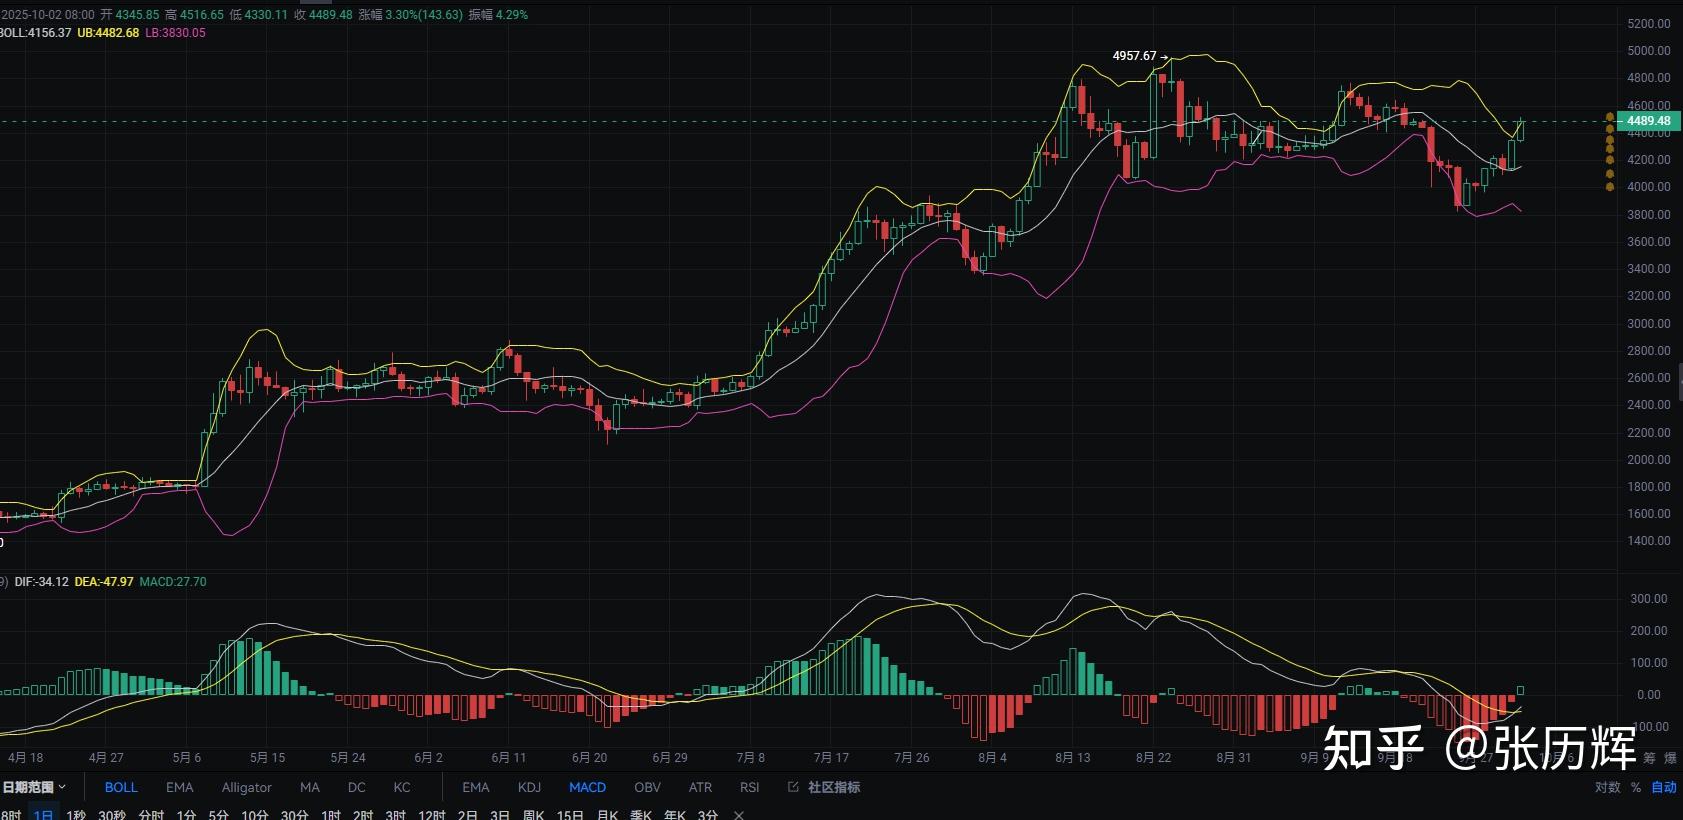Close the timeframe bar with the X icon
This screenshot has height=820, width=1683.
tap(739, 814)
